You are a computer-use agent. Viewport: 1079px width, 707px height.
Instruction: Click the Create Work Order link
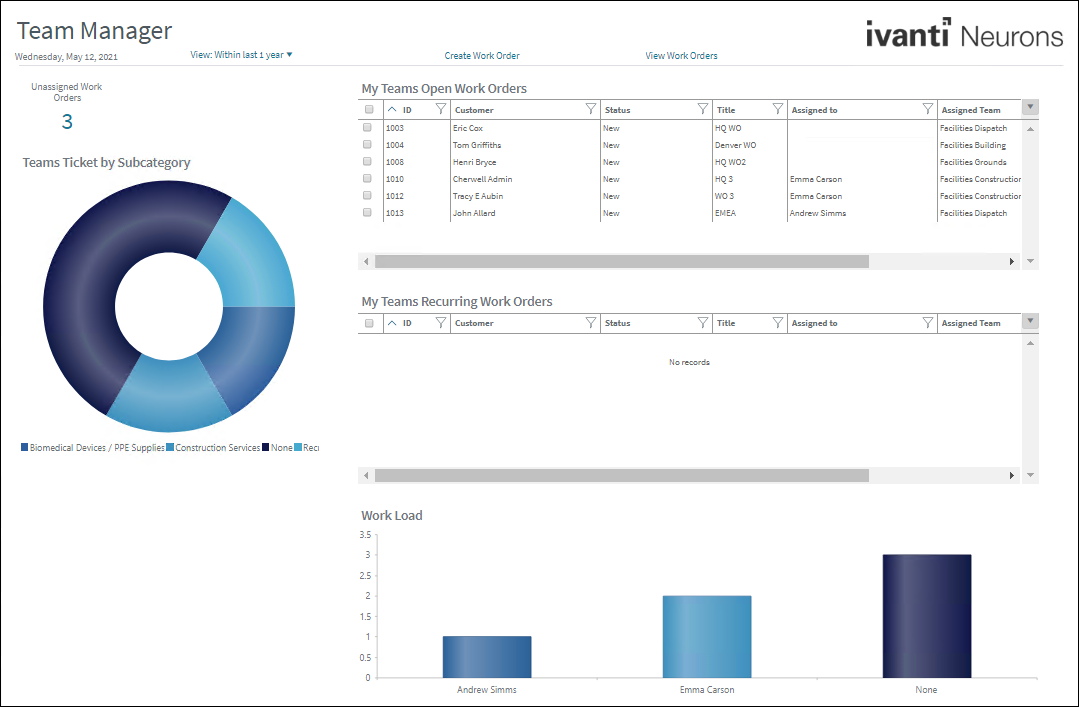point(482,56)
